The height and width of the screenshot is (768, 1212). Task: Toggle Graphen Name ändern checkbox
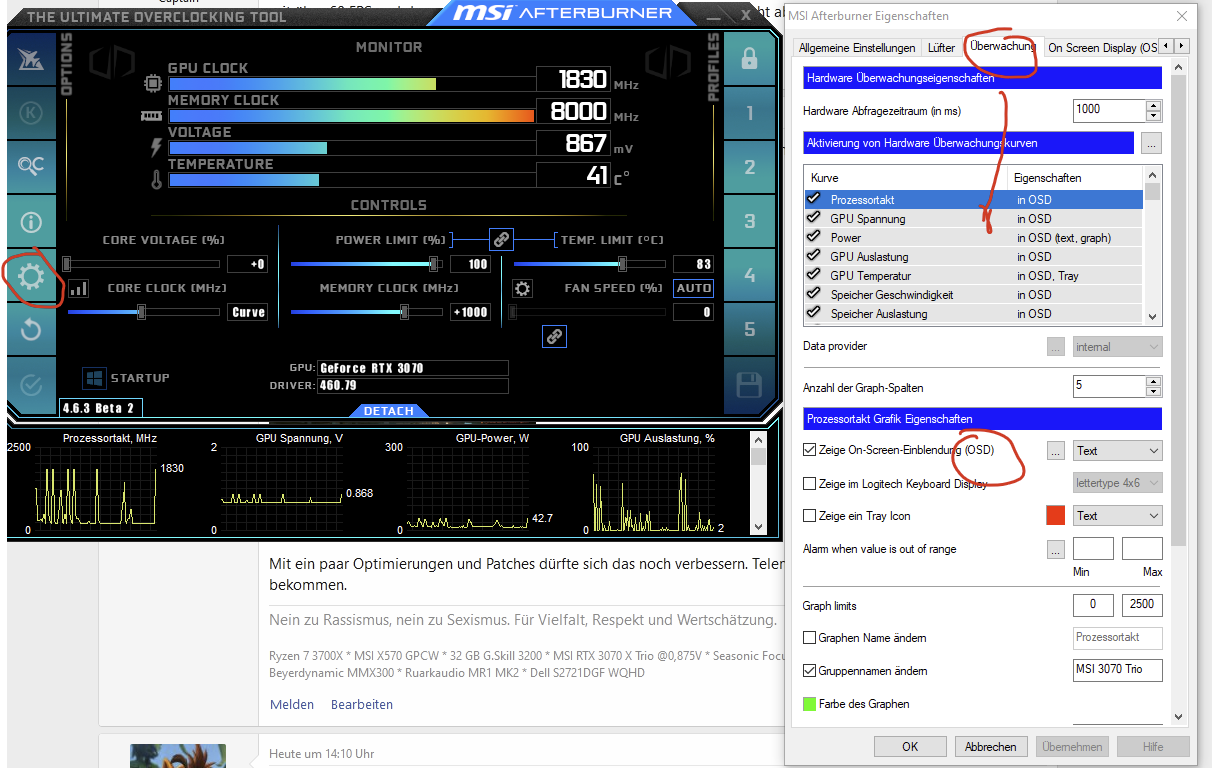(810, 638)
